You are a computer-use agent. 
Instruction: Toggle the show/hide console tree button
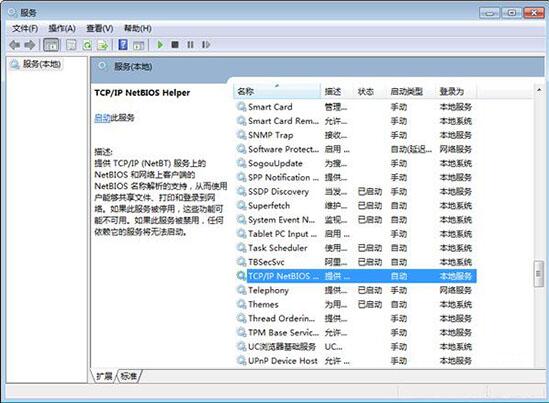(x=51, y=45)
